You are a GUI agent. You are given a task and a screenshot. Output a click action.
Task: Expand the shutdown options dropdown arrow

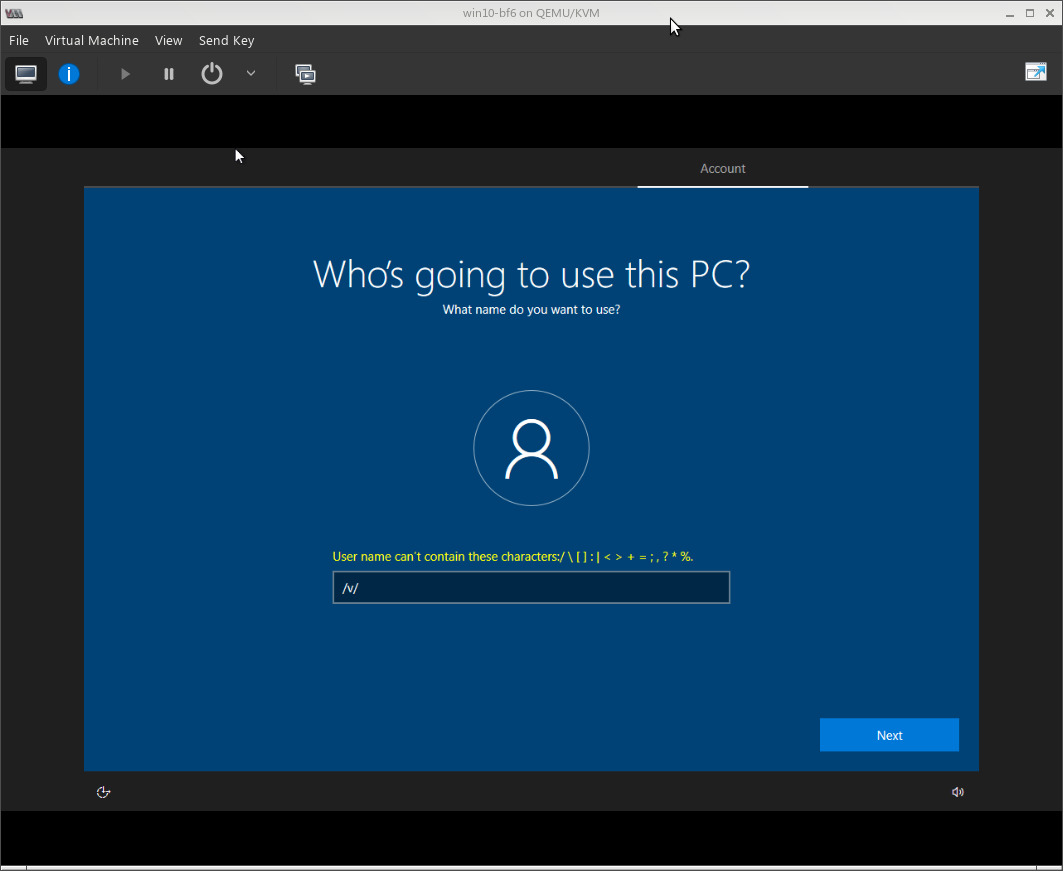251,73
